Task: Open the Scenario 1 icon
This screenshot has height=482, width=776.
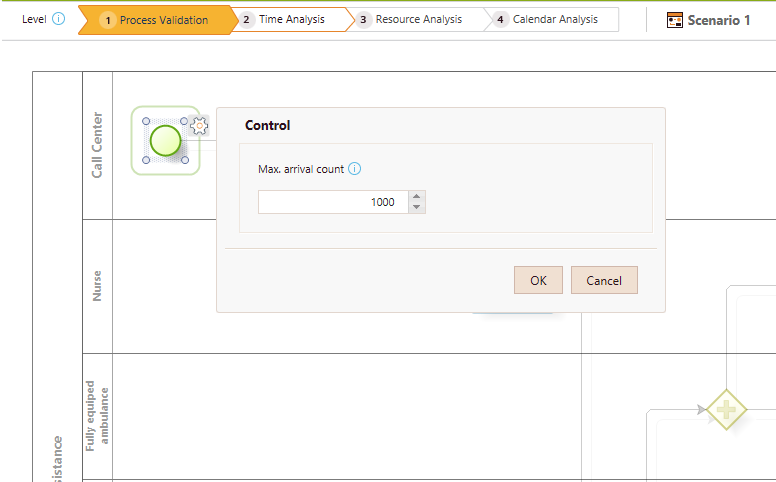Action: pos(675,20)
